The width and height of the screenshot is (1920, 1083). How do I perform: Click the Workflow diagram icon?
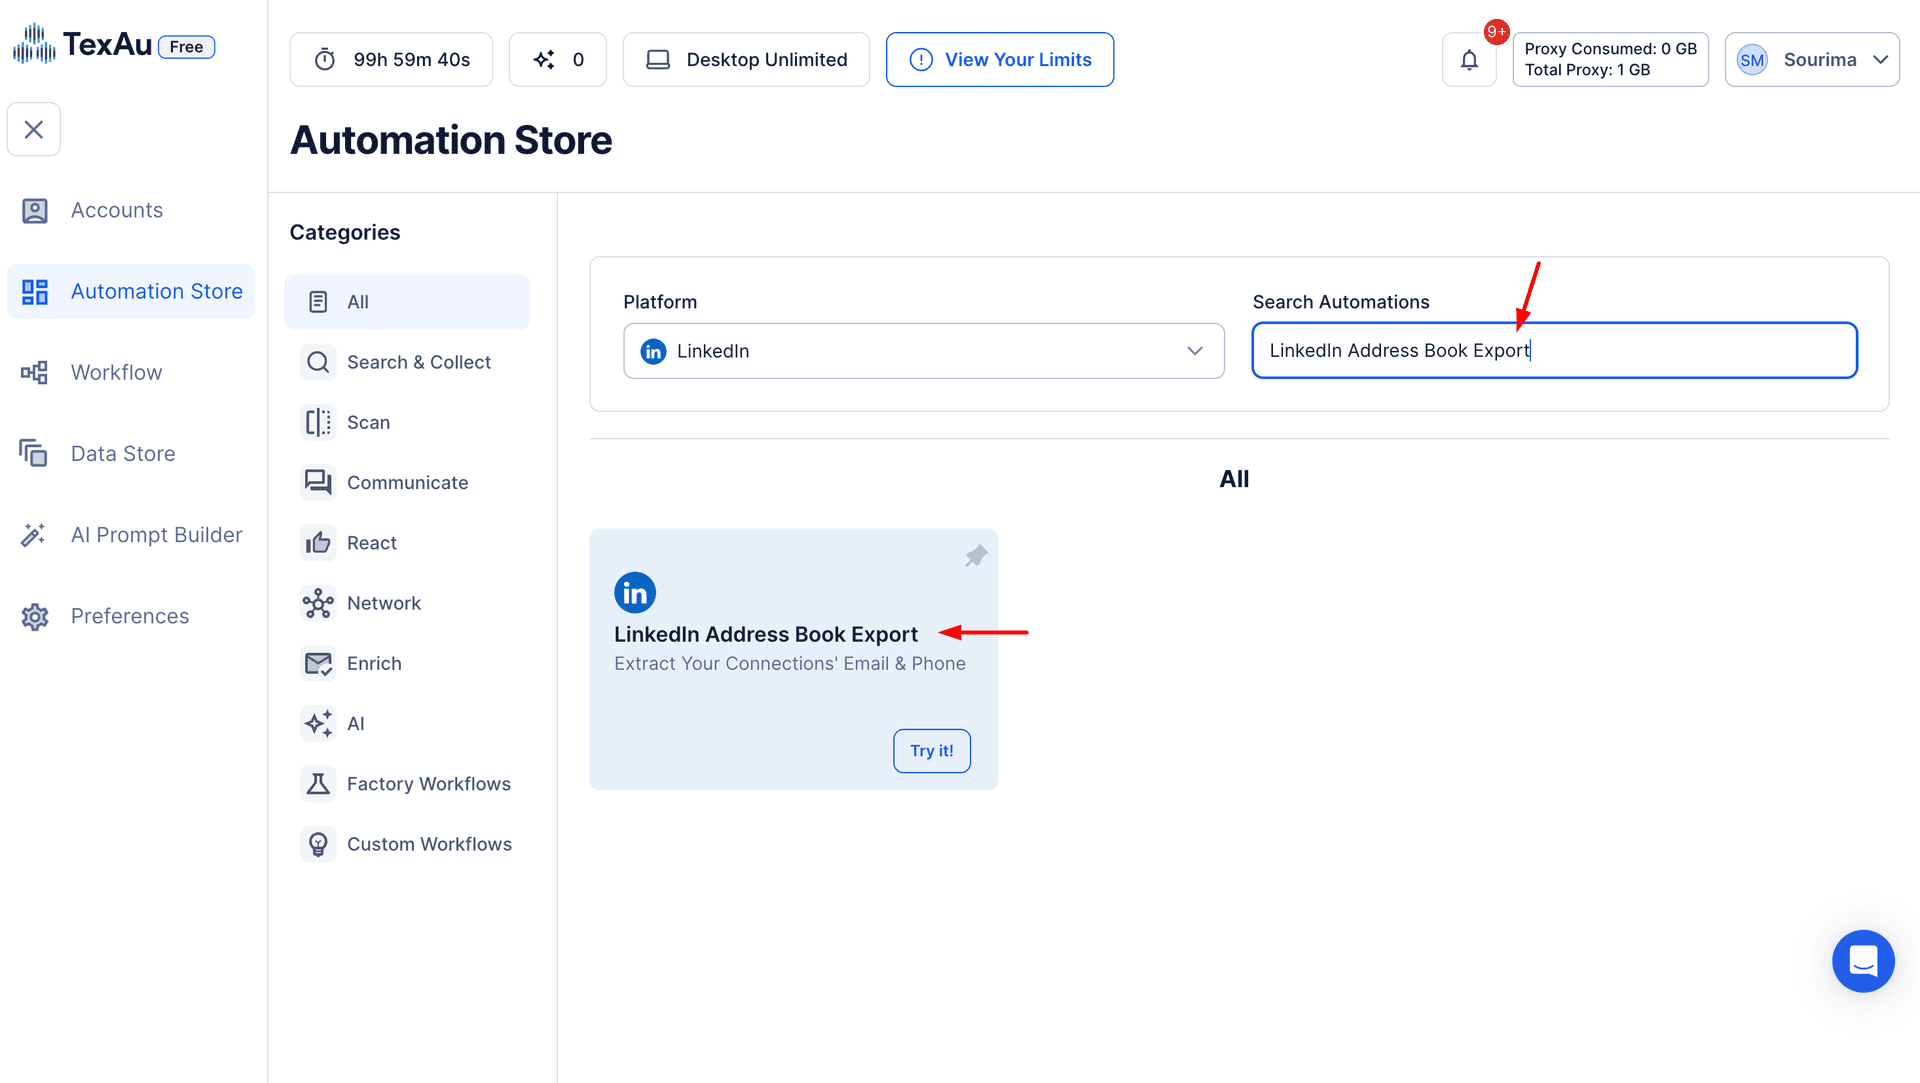[35, 372]
